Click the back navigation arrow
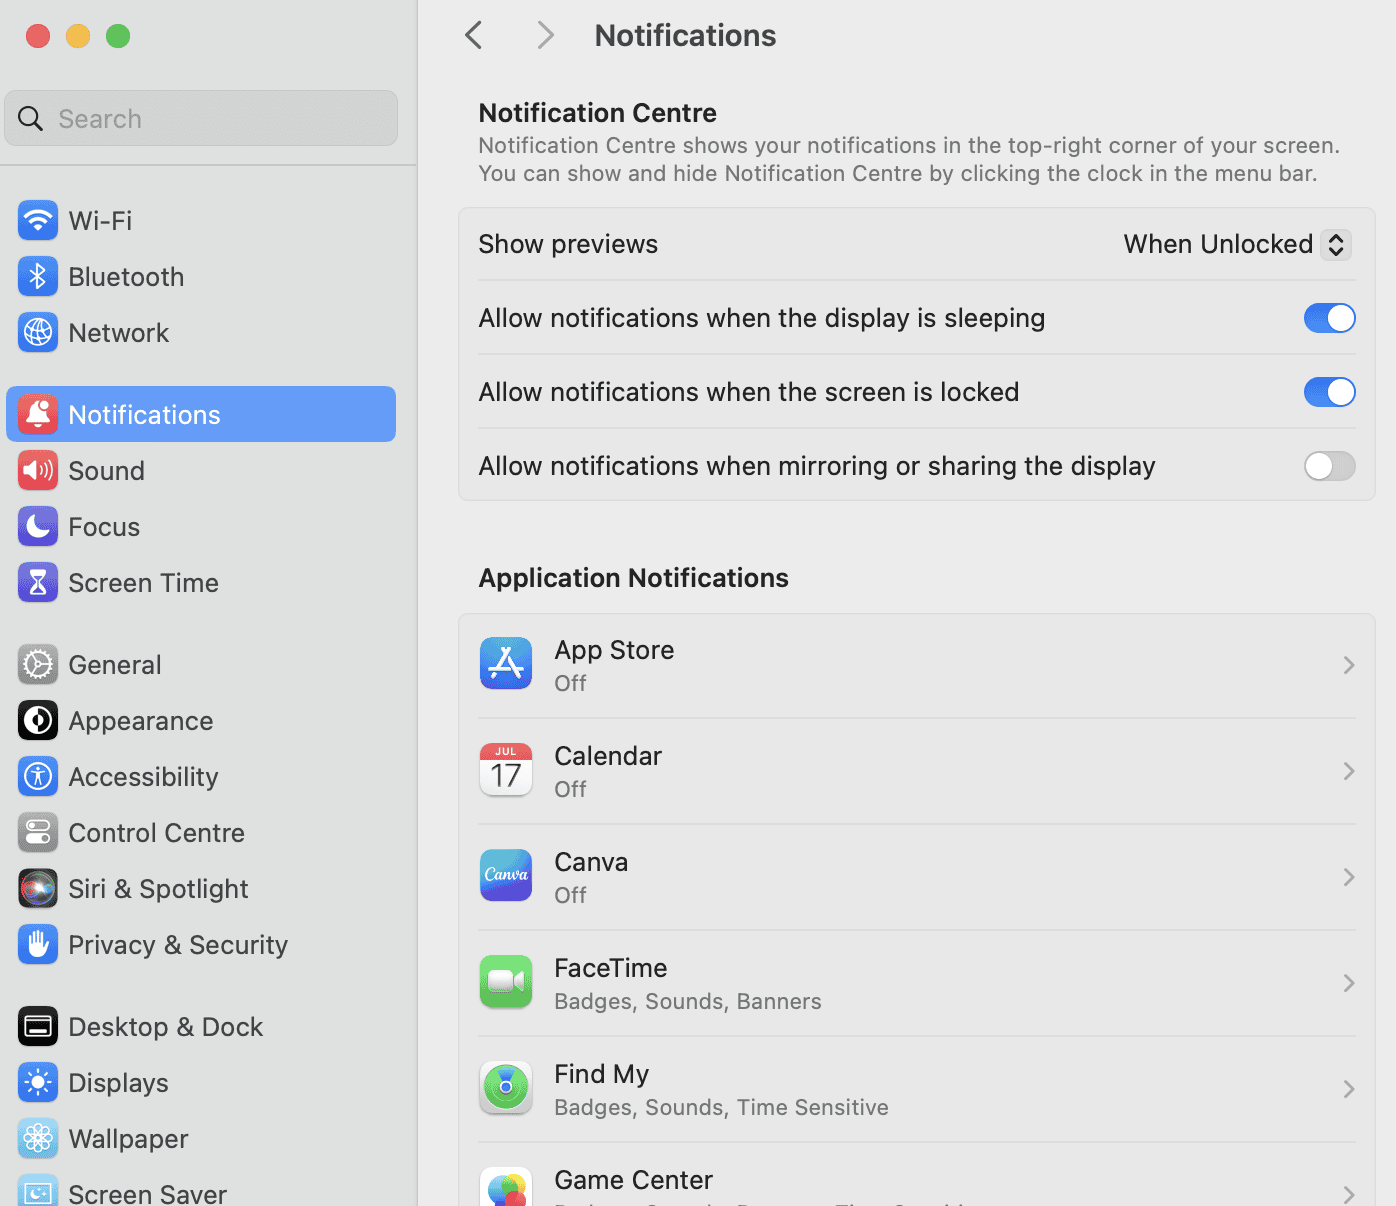1396x1206 pixels. point(474,36)
